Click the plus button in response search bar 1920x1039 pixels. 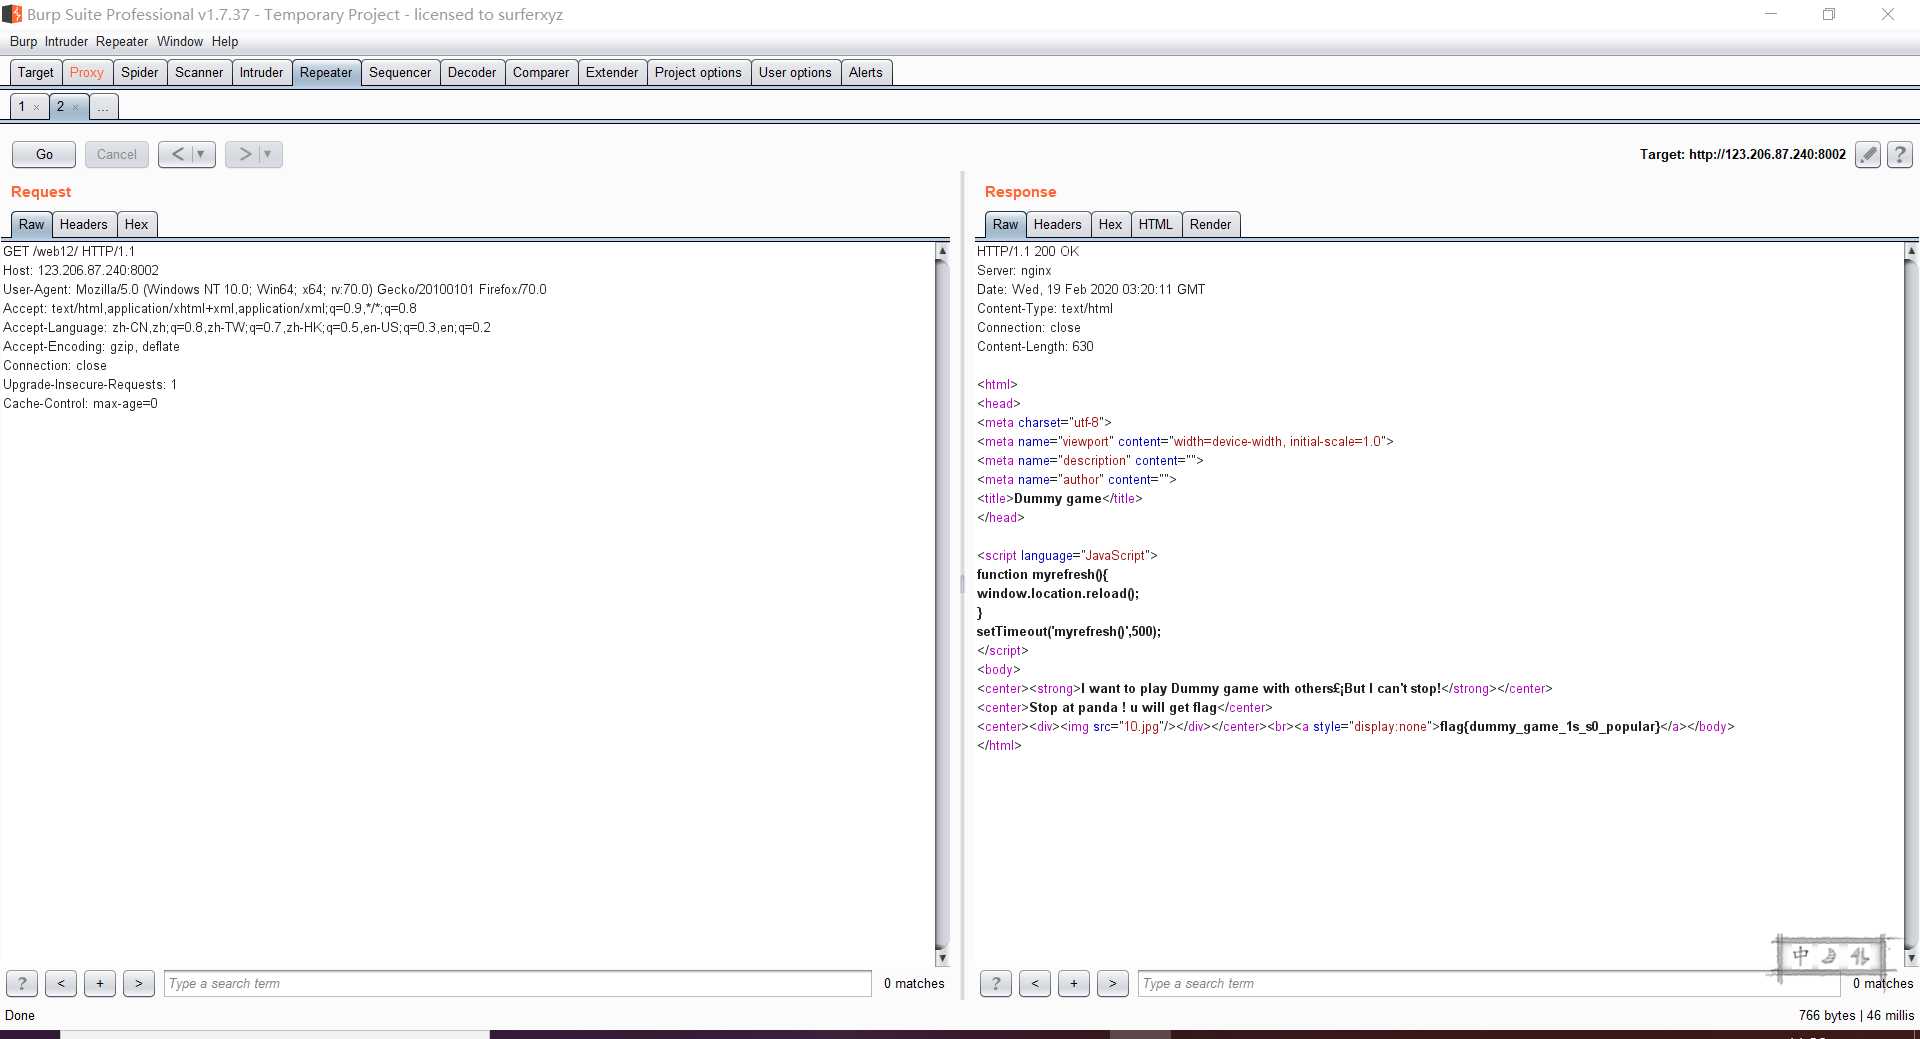tap(1074, 983)
